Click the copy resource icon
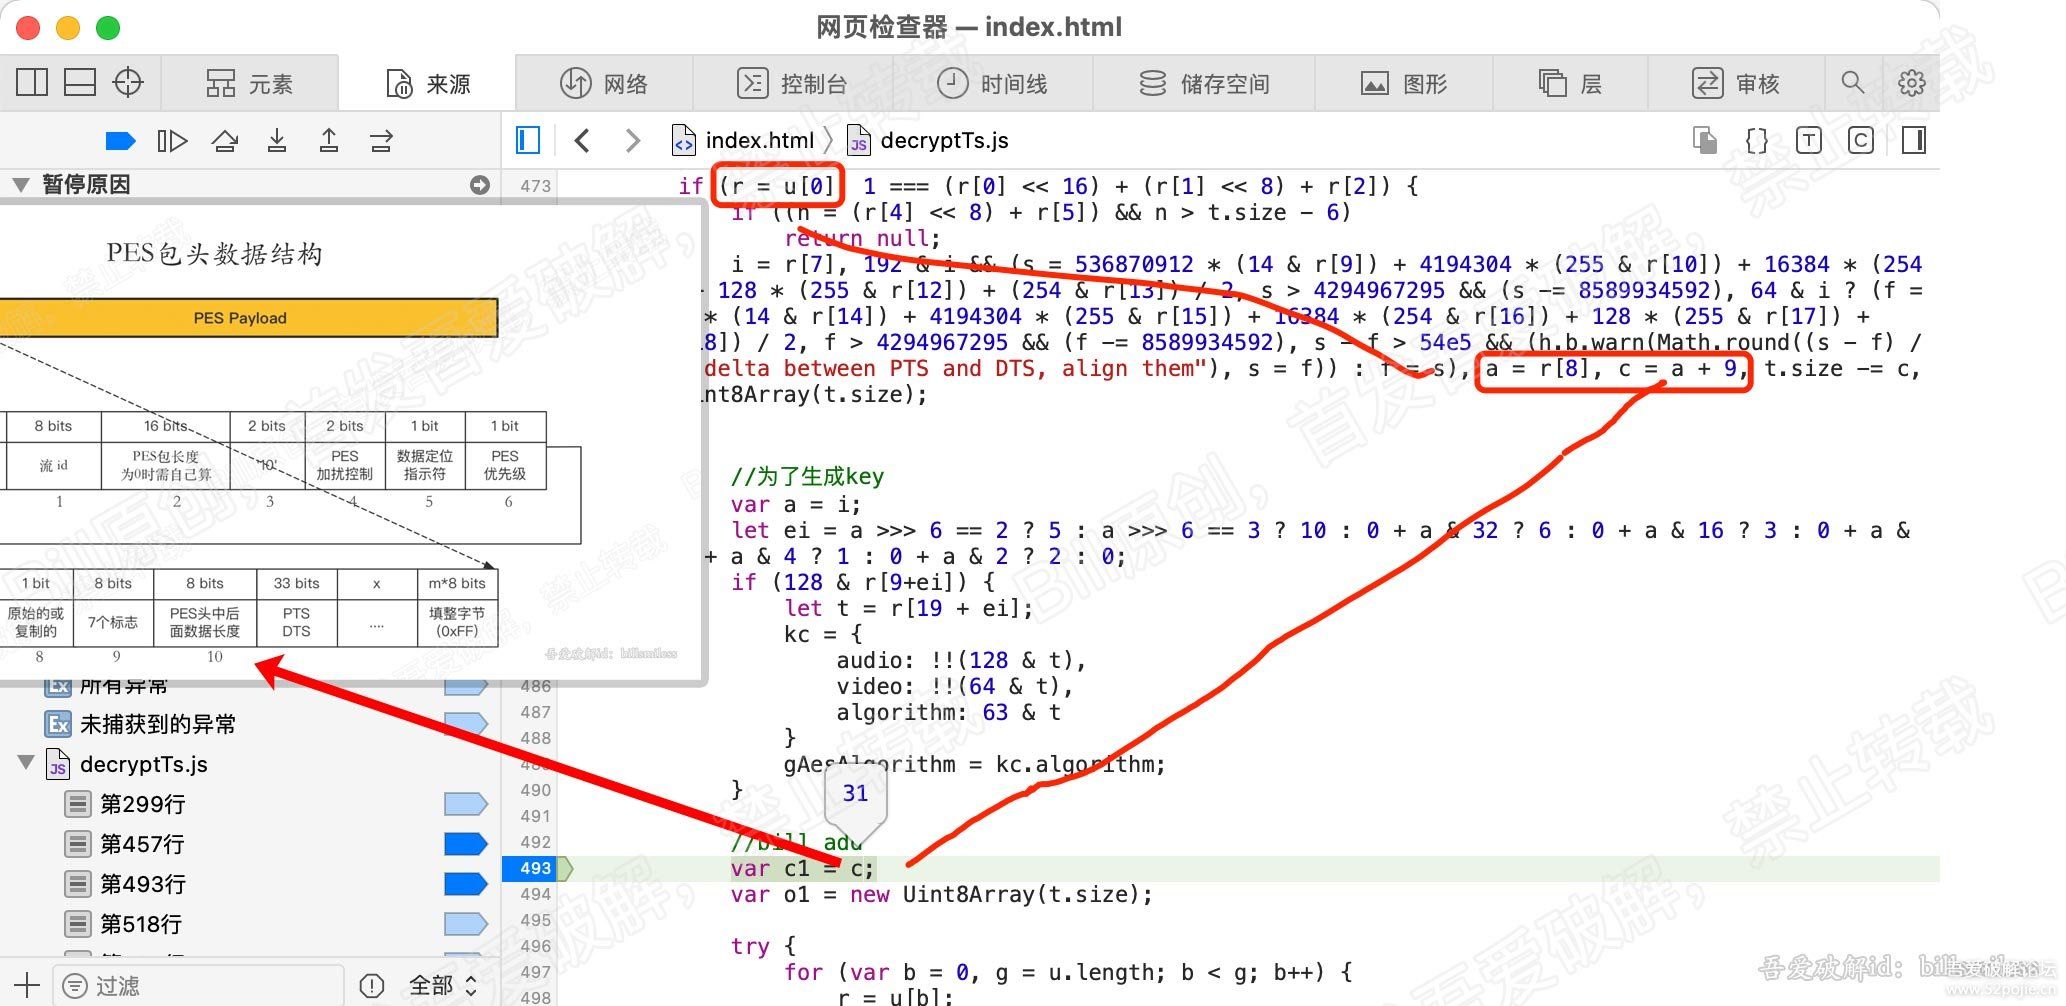2066x1006 pixels. (x=1705, y=140)
